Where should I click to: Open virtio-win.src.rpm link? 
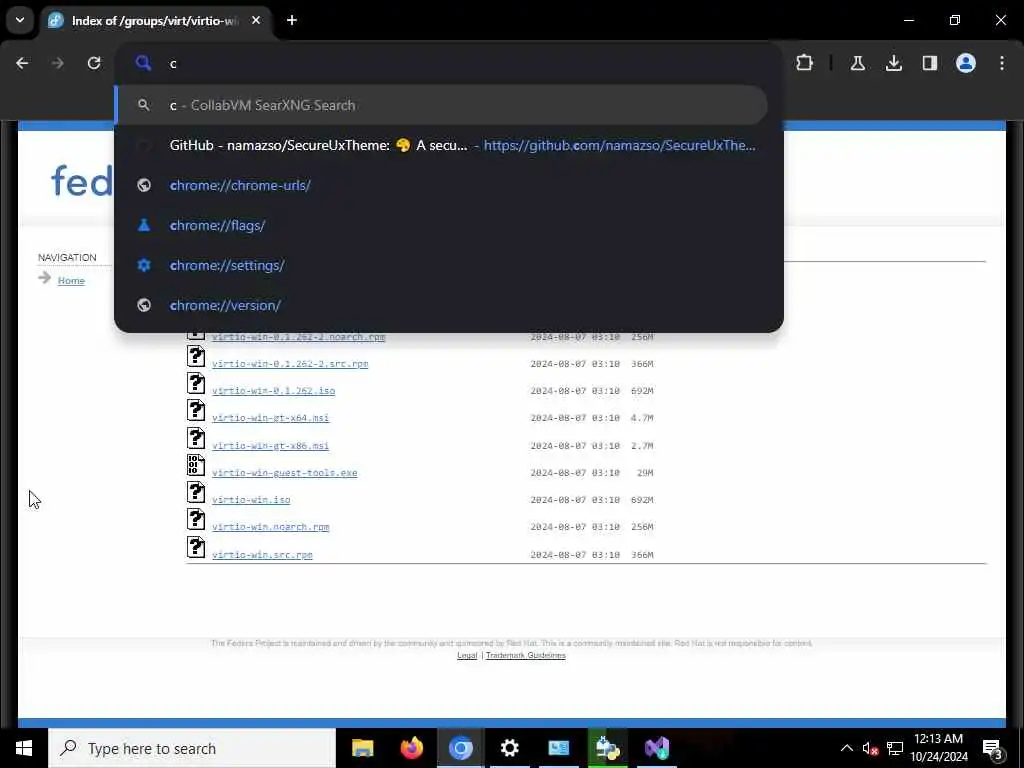[262, 554]
